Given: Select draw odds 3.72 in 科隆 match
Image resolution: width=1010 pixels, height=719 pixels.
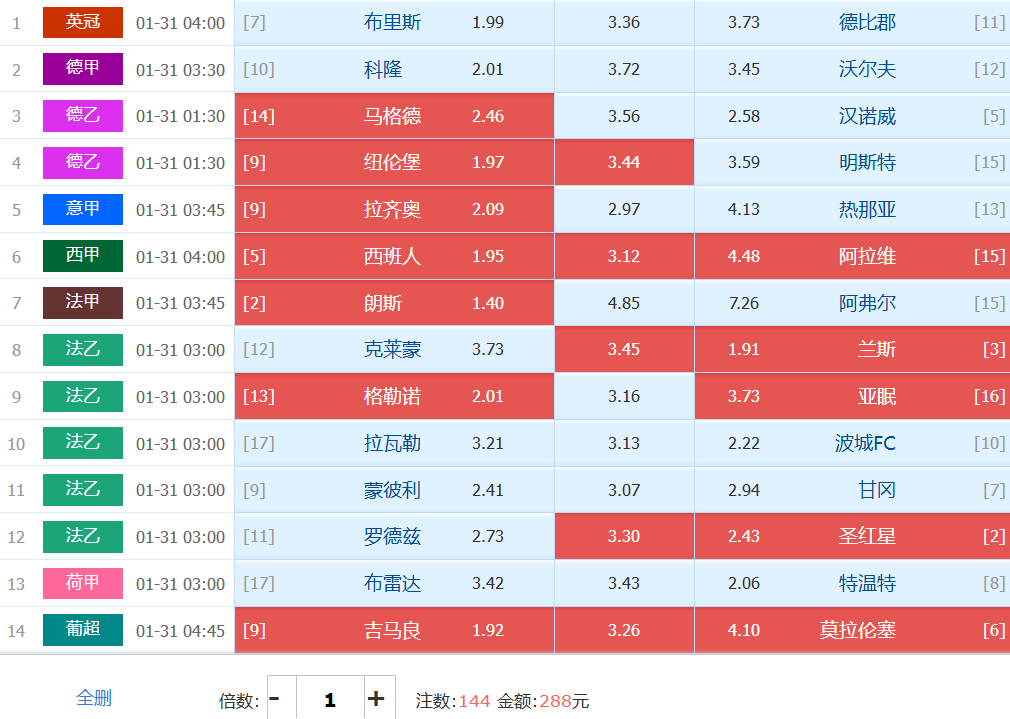Looking at the screenshot, I should point(623,69).
